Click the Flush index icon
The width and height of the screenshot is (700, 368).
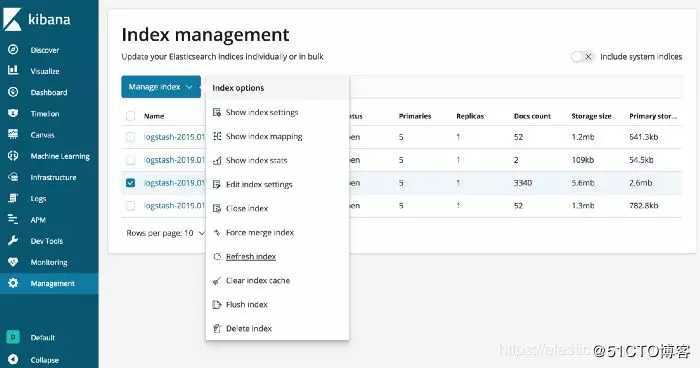pos(217,305)
